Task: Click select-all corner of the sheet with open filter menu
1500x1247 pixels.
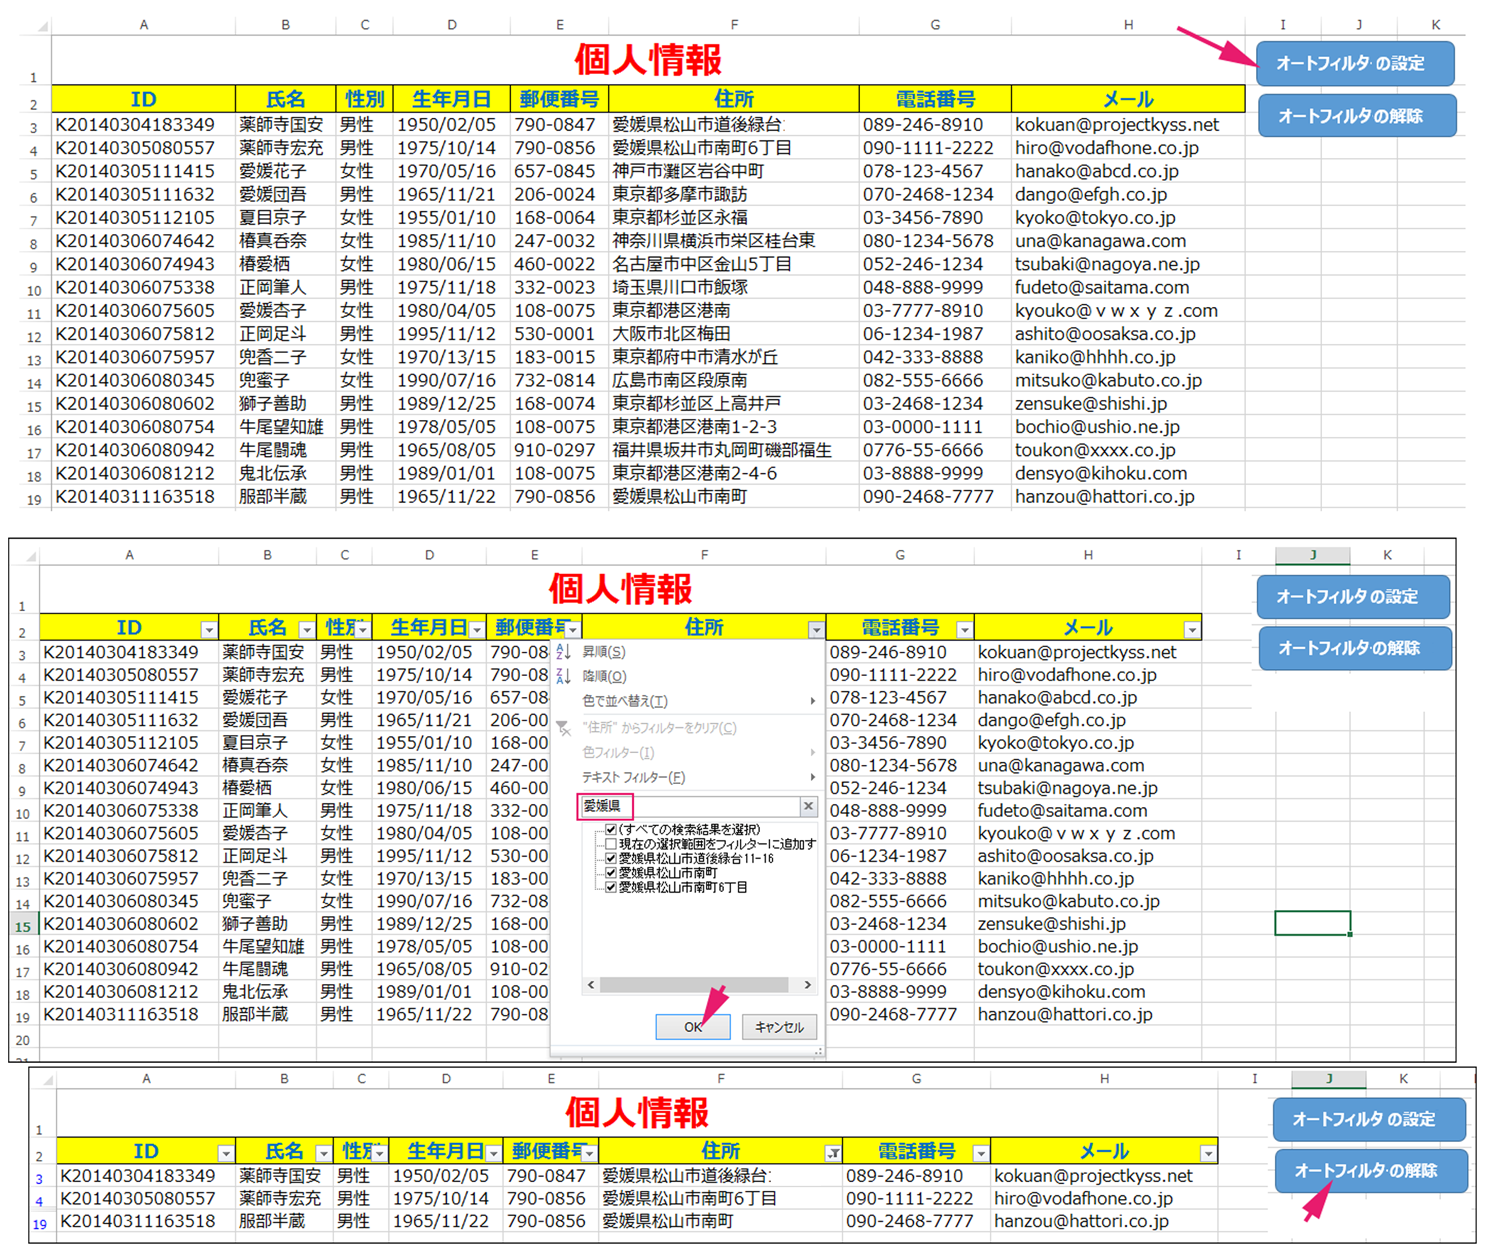Action: point(30,556)
